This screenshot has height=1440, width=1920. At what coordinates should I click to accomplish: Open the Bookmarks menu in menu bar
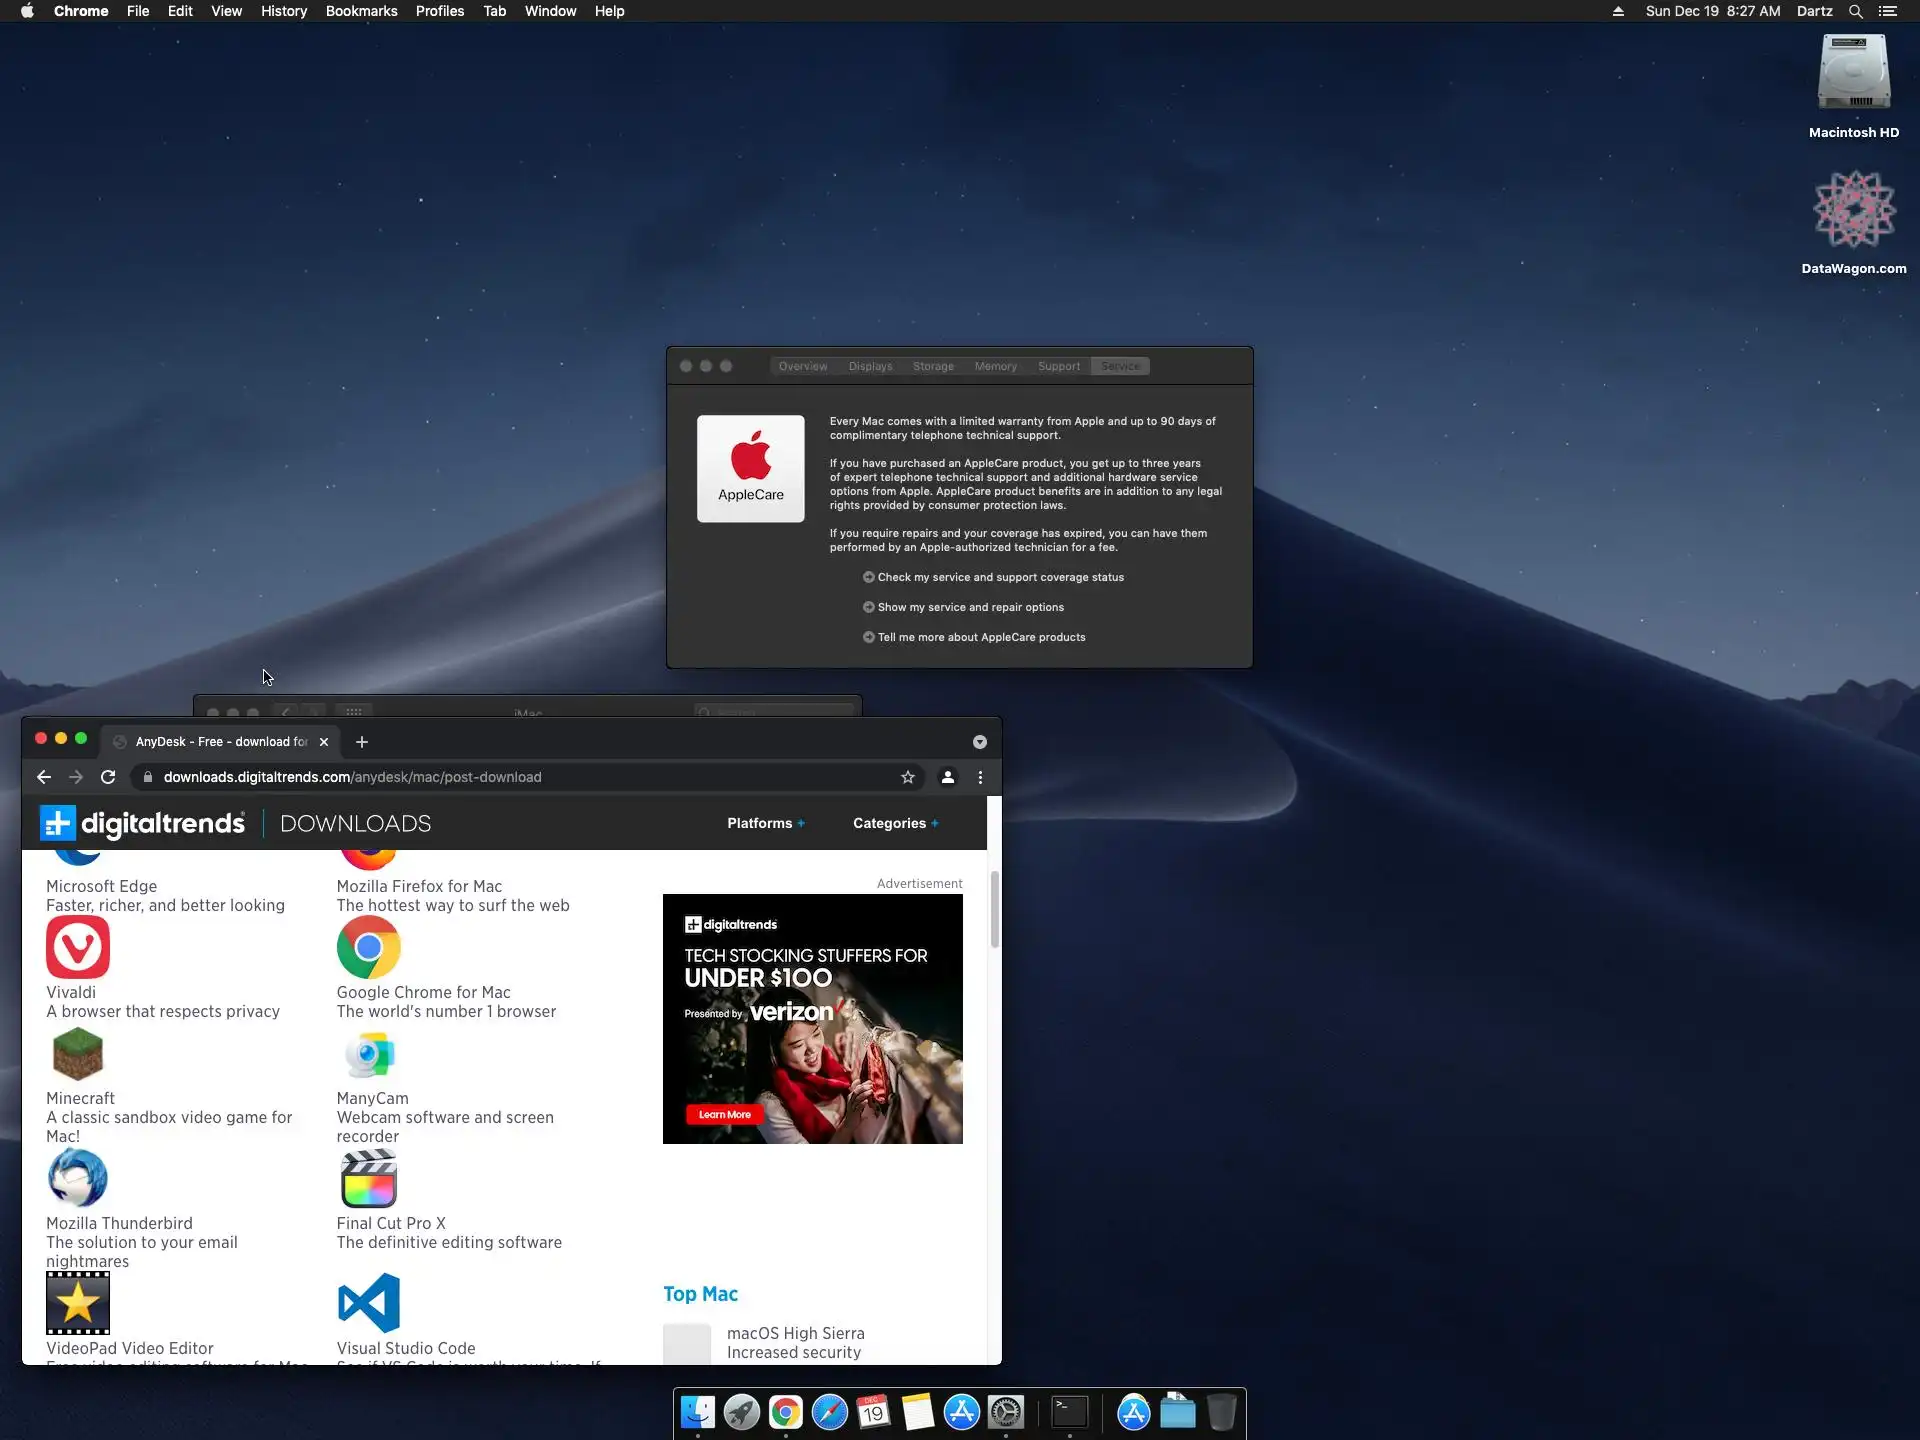pyautogui.click(x=361, y=11)
